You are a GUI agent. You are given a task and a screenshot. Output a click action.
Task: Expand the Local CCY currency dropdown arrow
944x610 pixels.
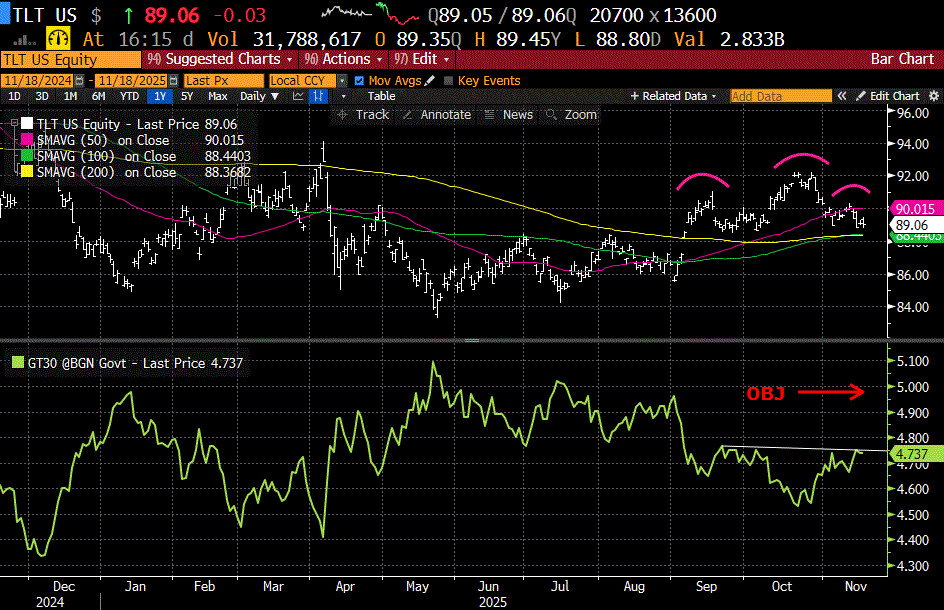tap(342, 81)
